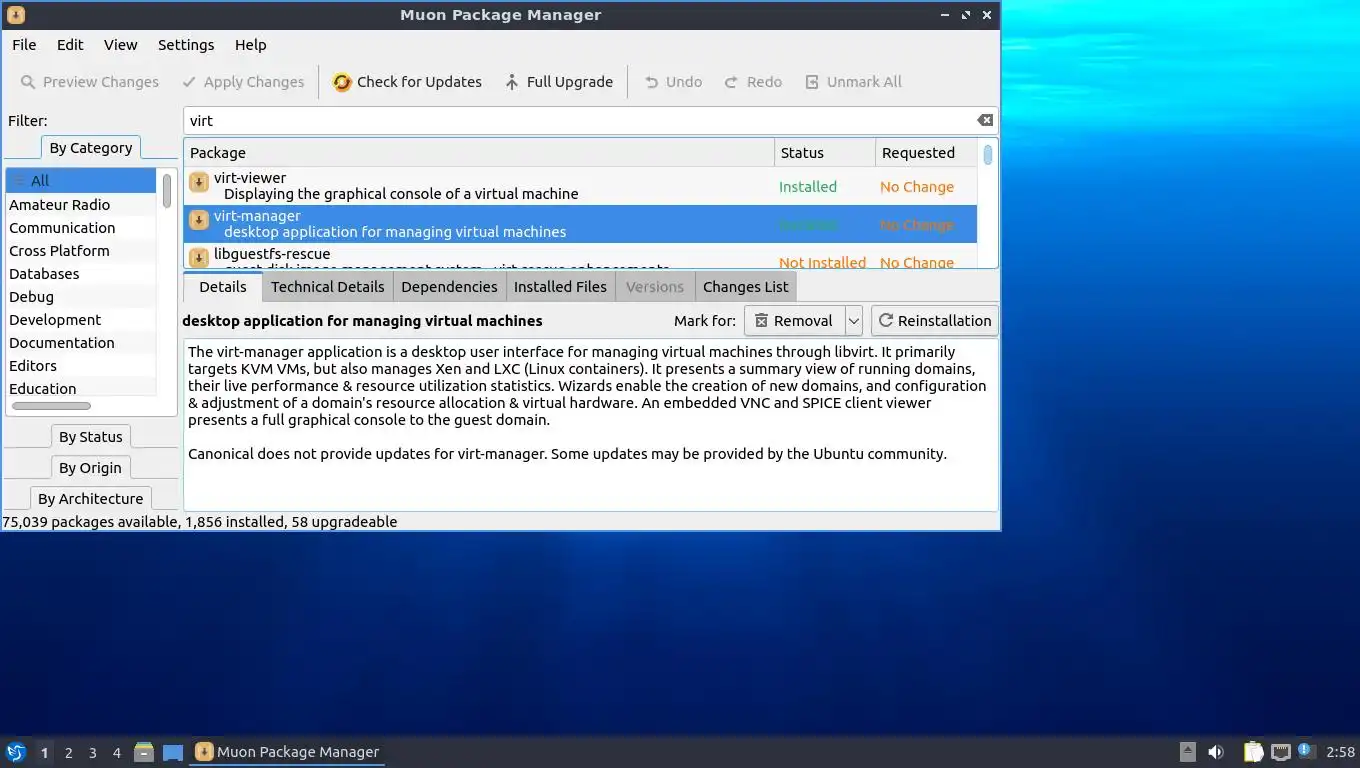This screenshot has width=1360, height=768.
Task: Open the Edit menu
Action: (x=70, y=45)
